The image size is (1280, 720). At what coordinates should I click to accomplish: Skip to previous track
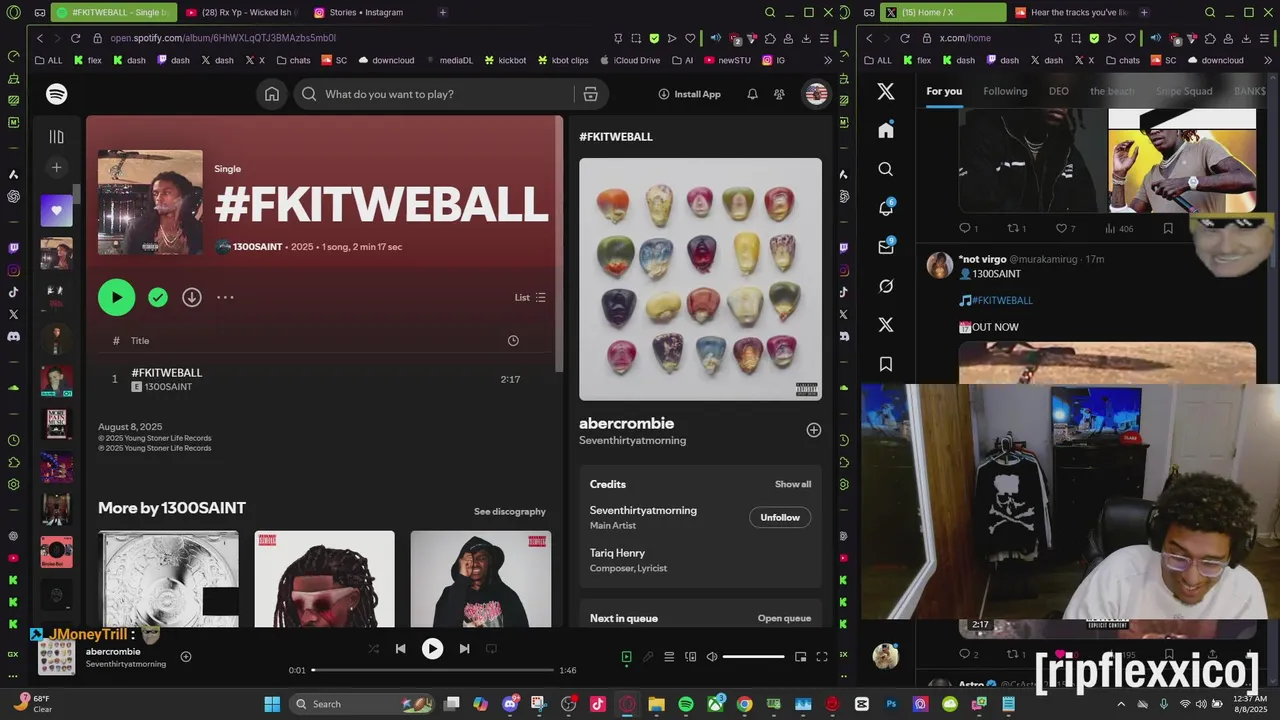coord(400,648)
